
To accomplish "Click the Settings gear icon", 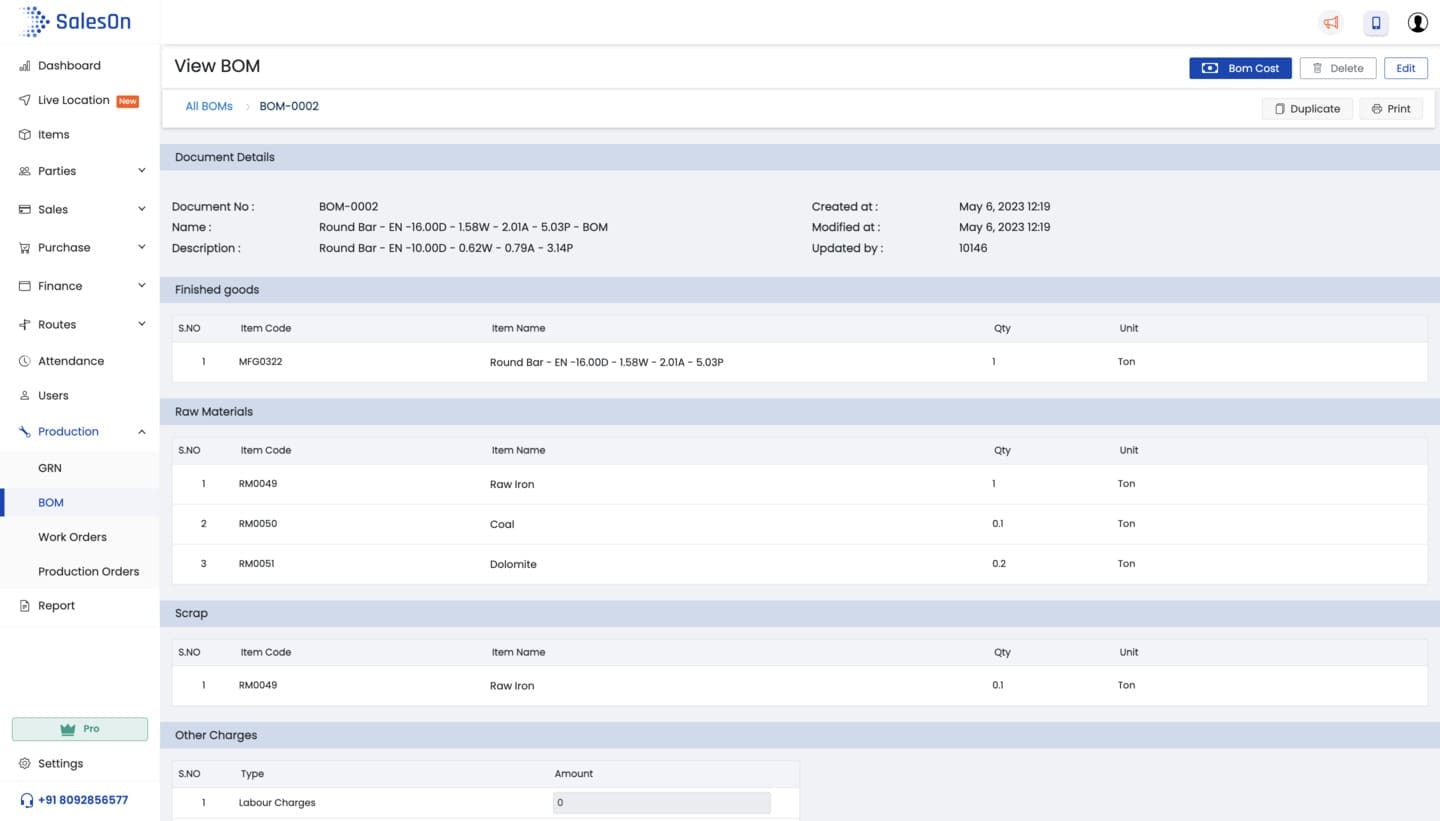I will pyautogui.click(x=25, y=764).
